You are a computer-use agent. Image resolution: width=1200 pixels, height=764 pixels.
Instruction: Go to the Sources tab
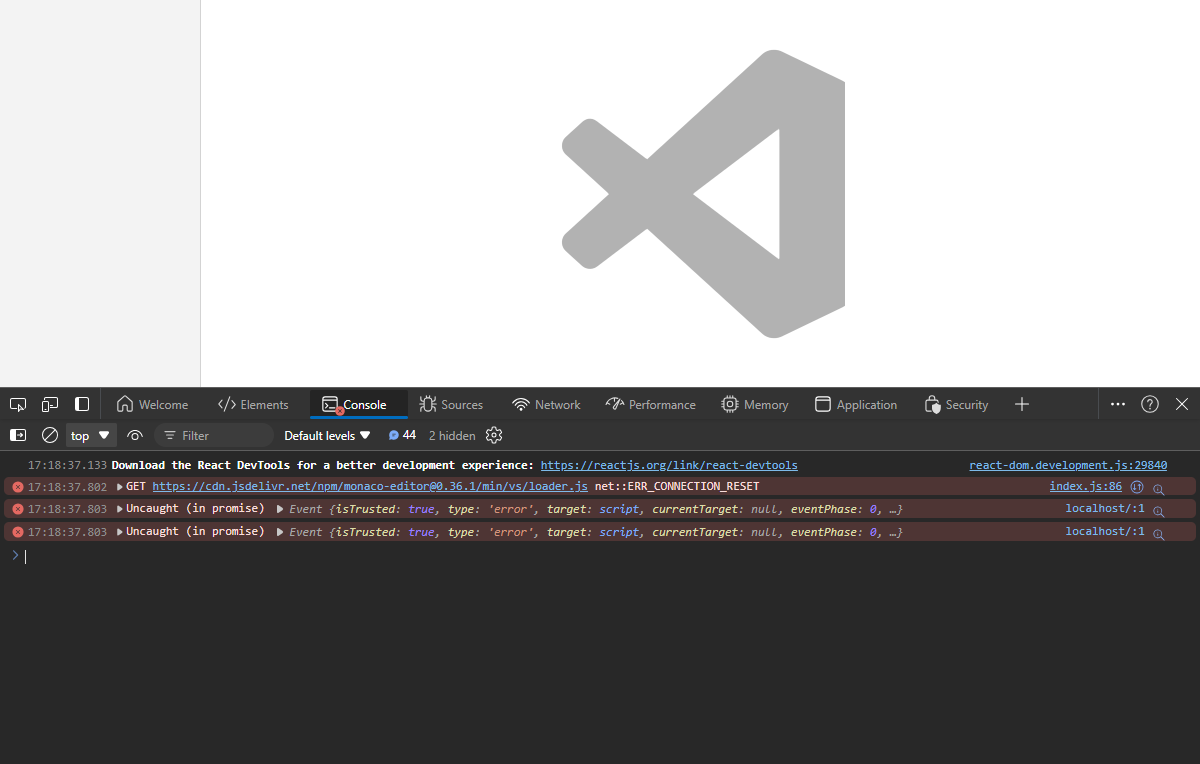(x=451, y=404)
